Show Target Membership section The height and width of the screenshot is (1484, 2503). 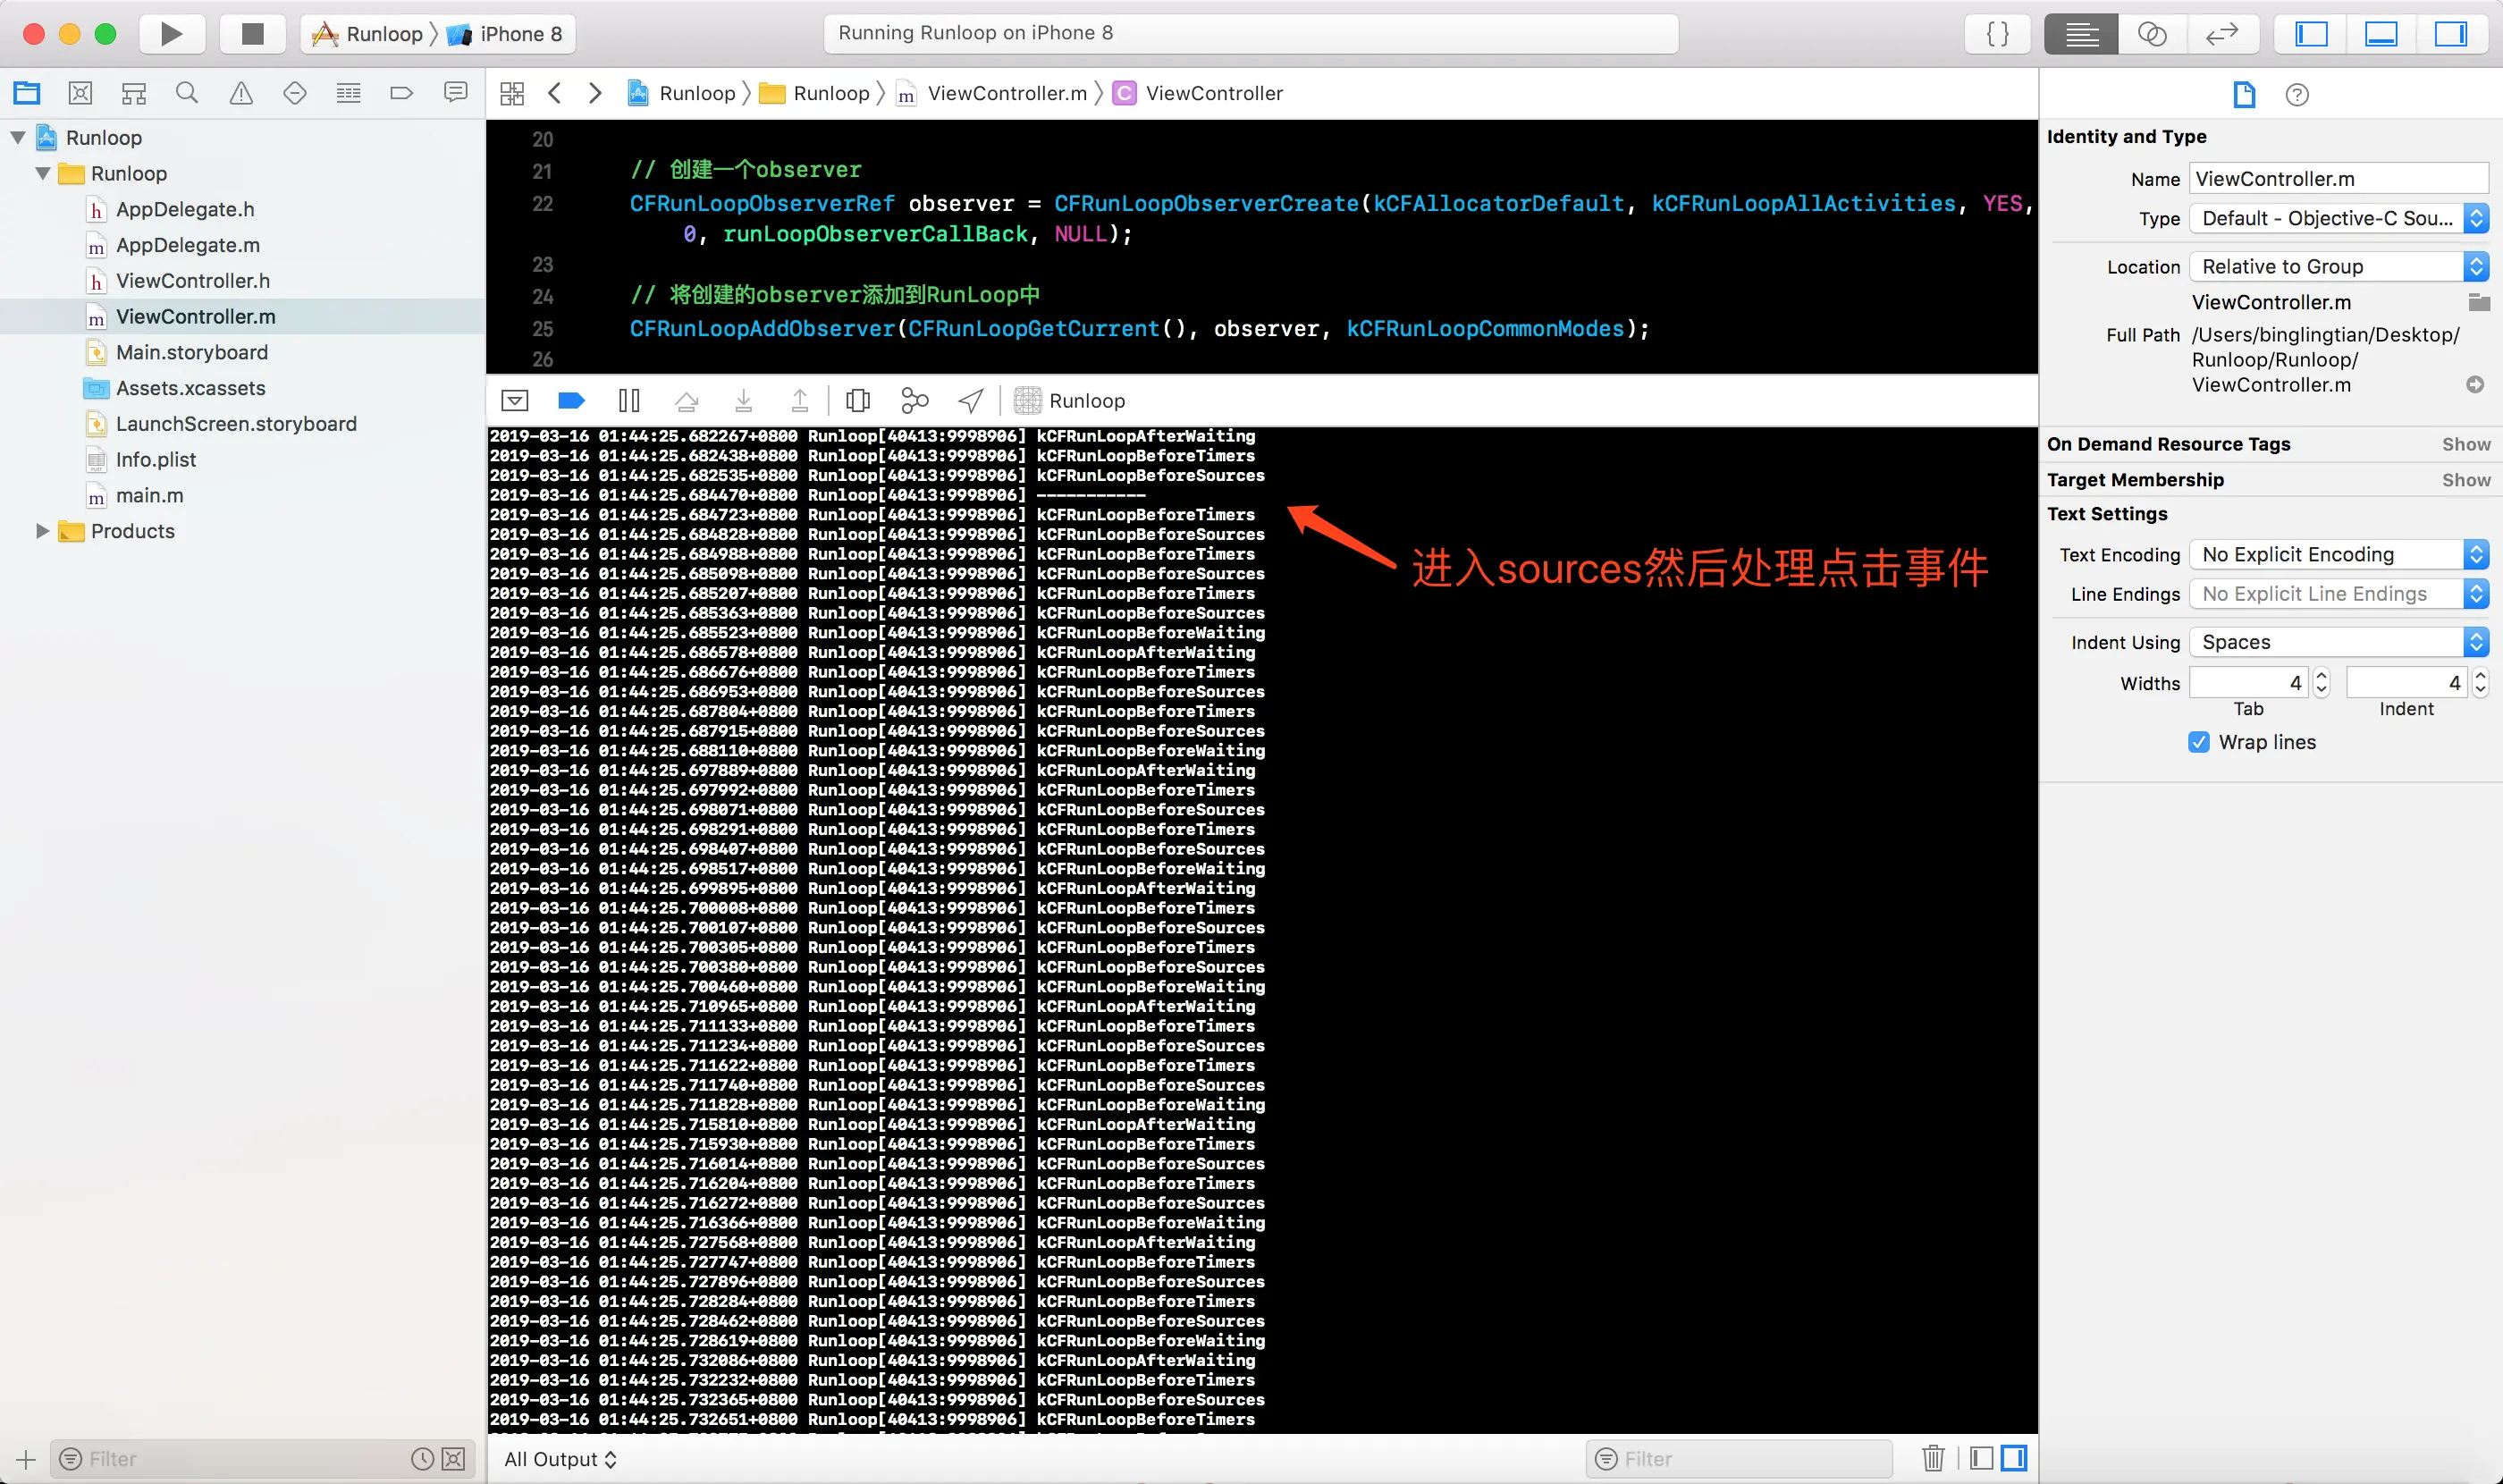(2465, 480)
